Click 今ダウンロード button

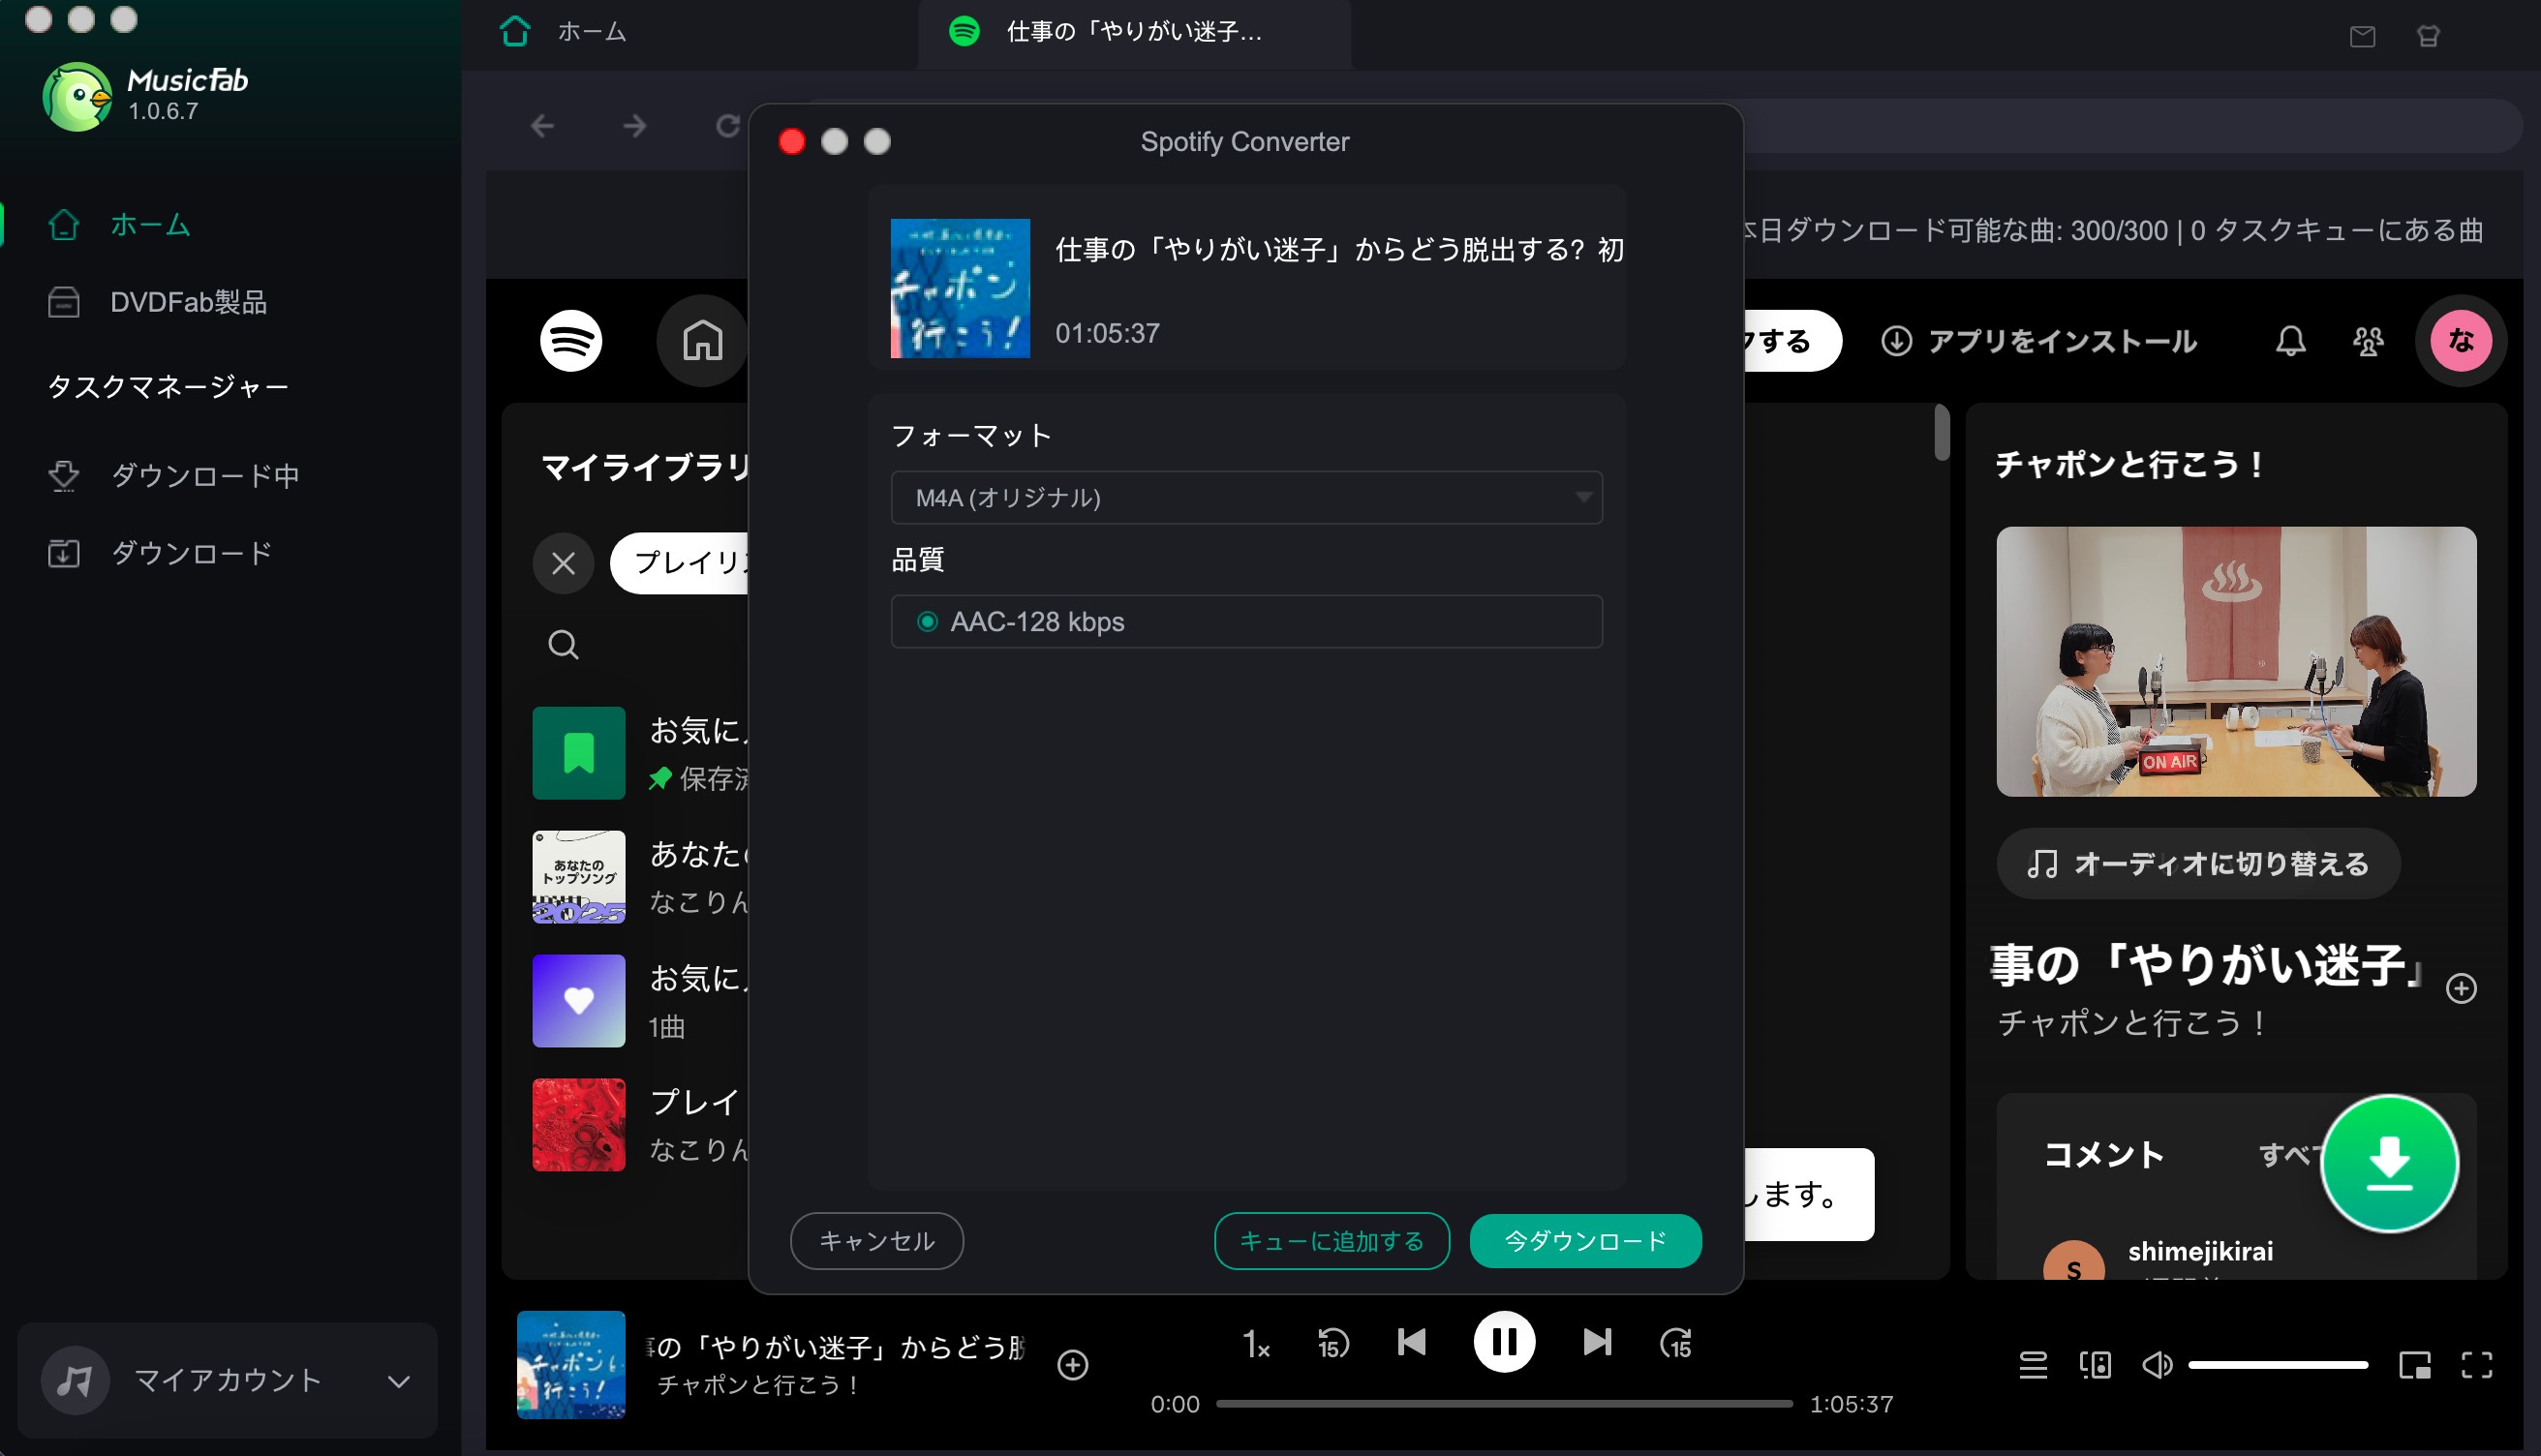click(1585, 1241)
